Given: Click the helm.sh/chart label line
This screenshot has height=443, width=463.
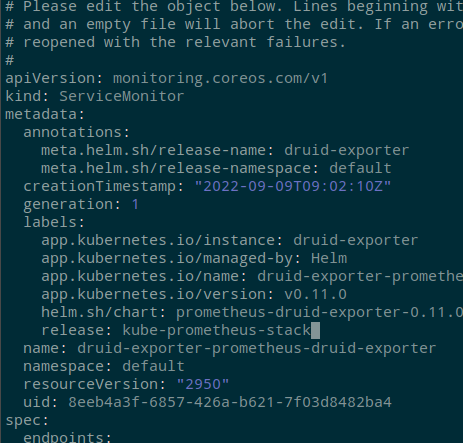Looking at the screenshot, I should click(252, 312).
